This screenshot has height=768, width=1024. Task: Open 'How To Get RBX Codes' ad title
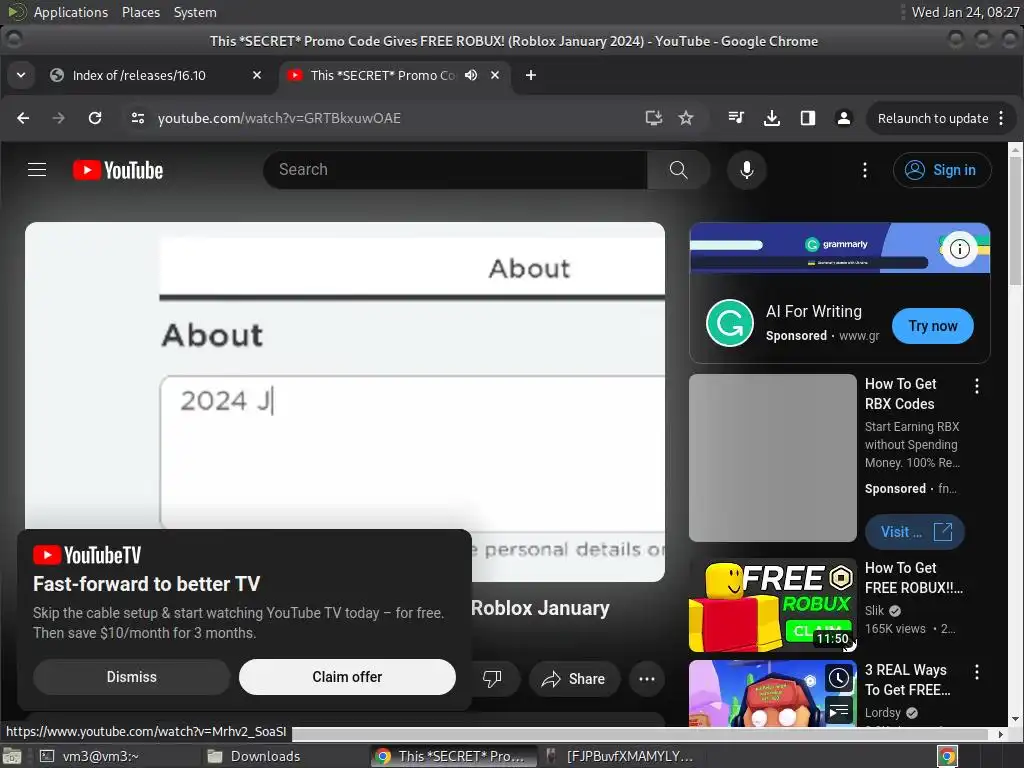tap(901, 394)
